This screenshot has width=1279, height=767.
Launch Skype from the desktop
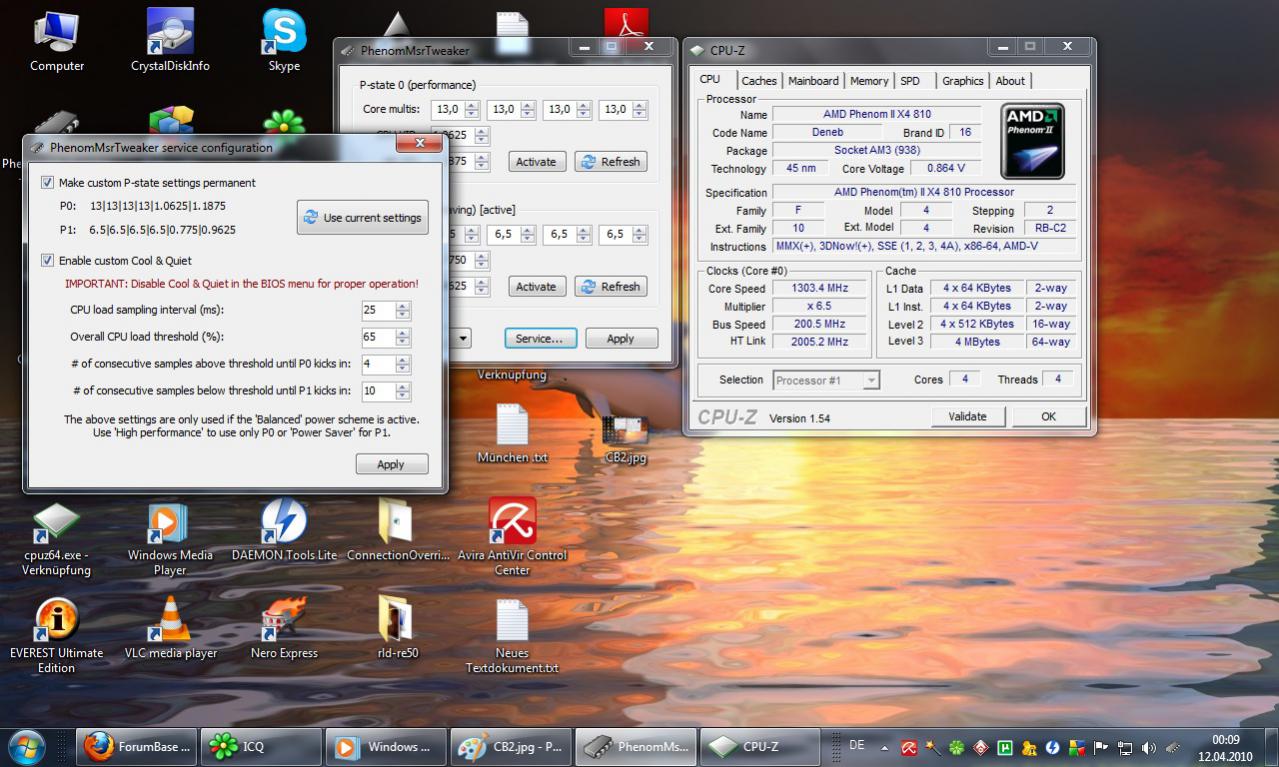284,41
